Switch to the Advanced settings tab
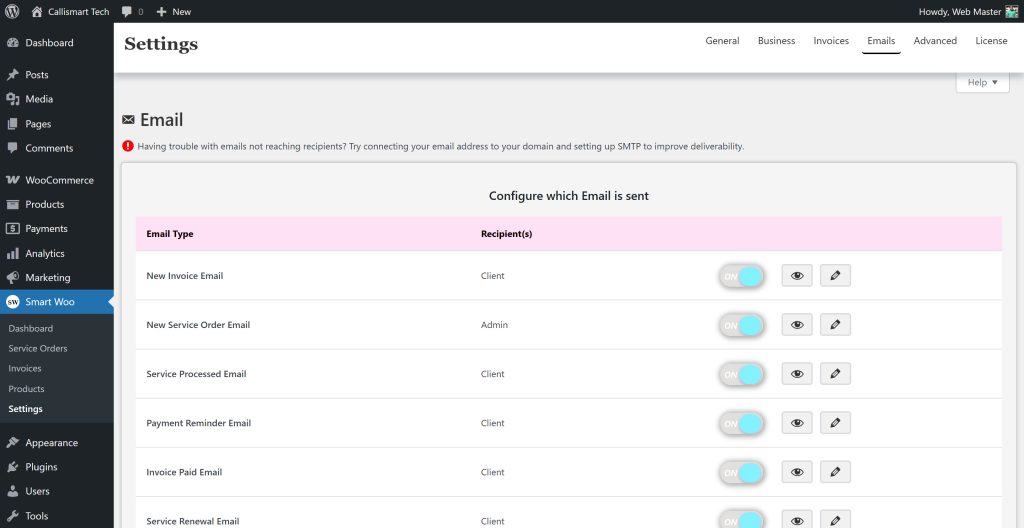 click(x=935, y=41)
